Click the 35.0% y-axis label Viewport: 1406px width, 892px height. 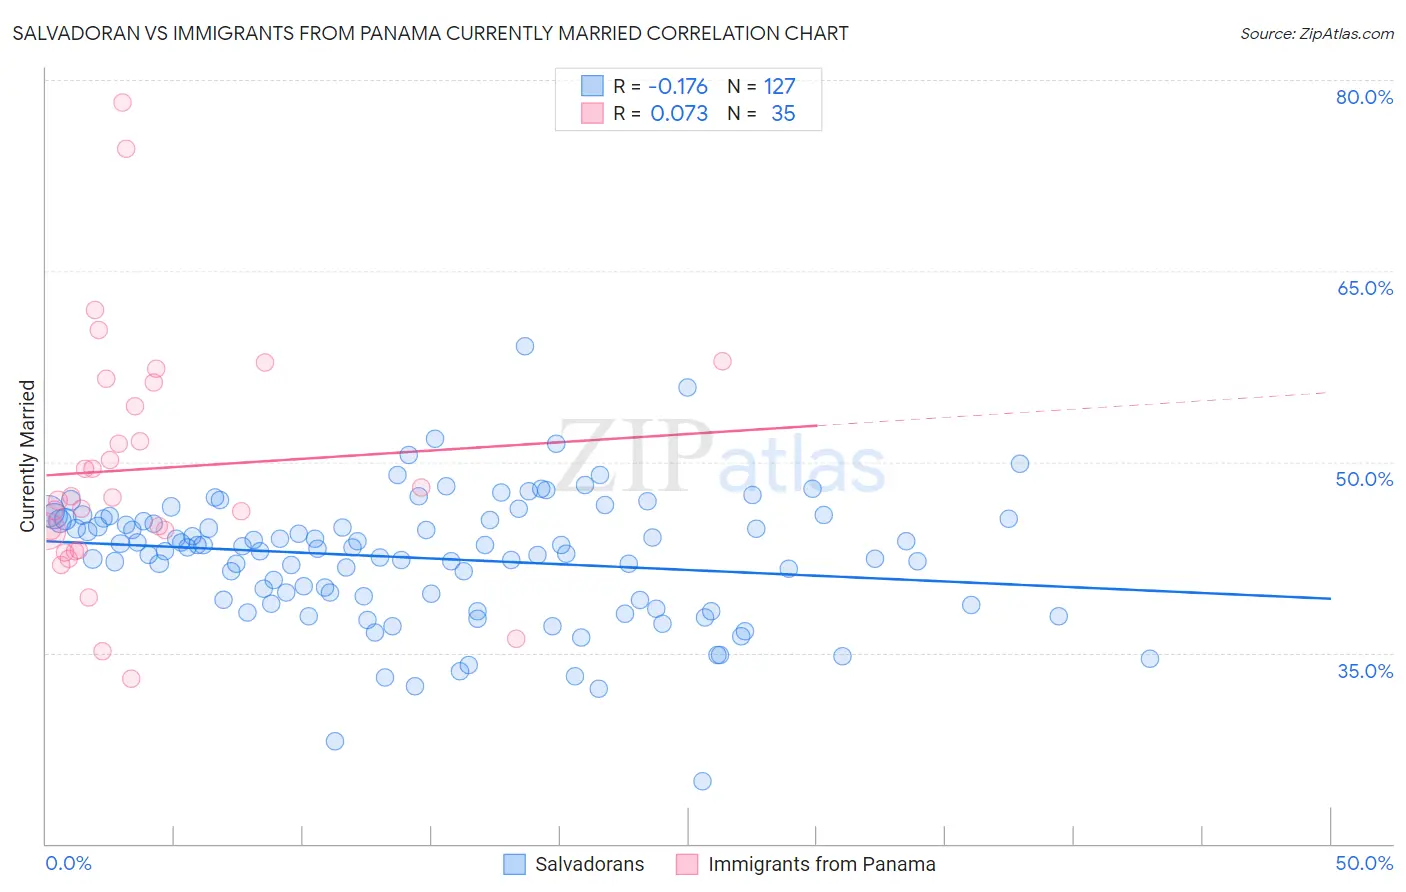click(1365, 671)
